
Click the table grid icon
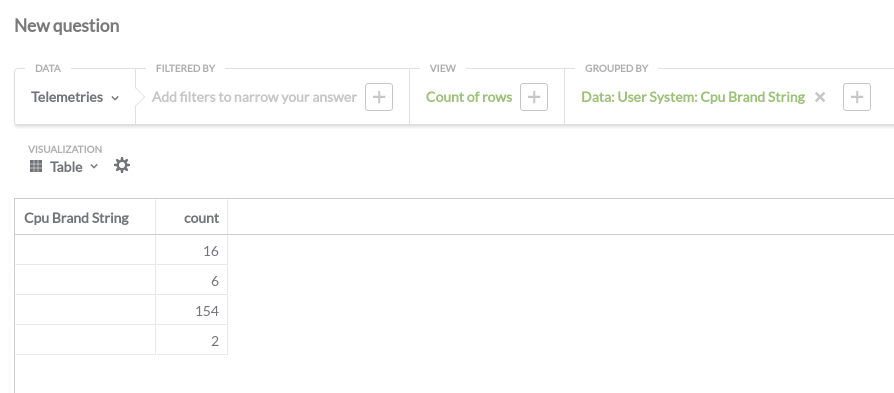coord(36,166)
